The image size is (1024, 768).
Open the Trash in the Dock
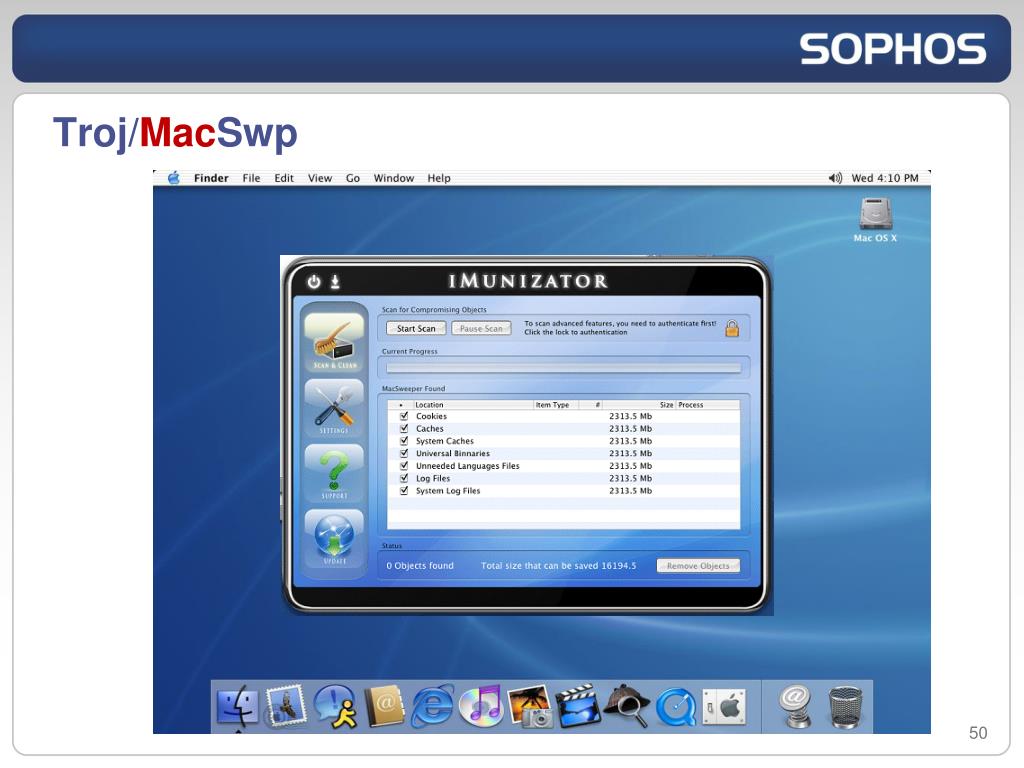(x=845, y=706)
